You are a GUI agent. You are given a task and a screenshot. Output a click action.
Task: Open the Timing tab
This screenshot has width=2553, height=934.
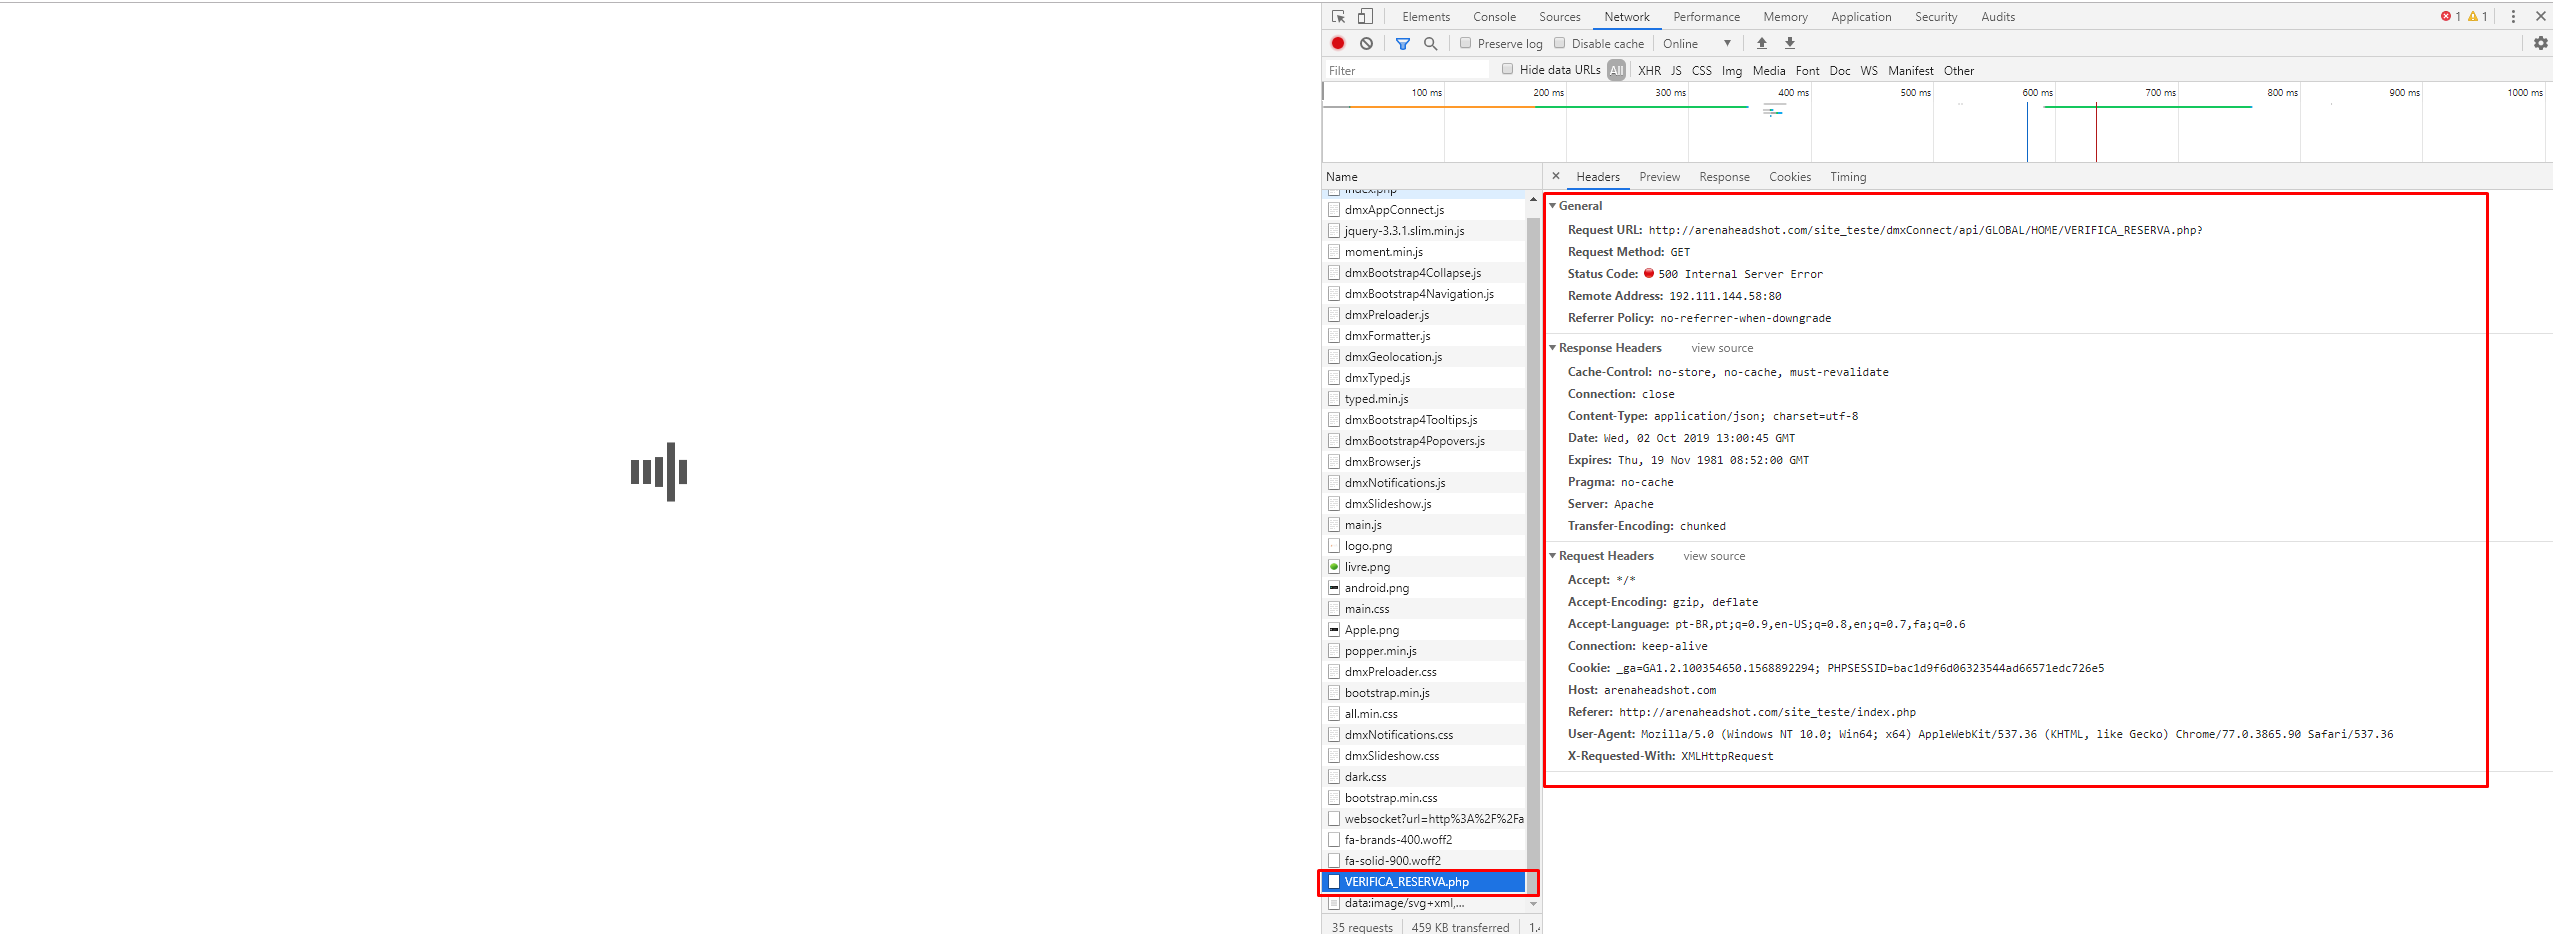point(1848,177)
